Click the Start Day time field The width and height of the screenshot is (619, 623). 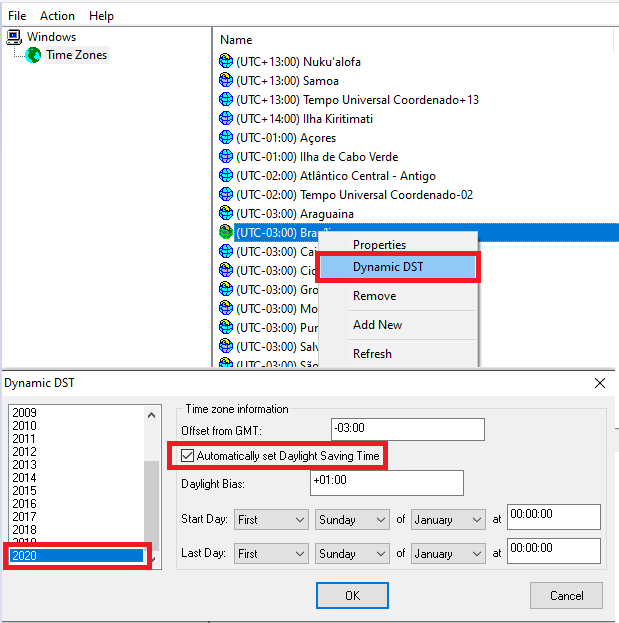click(x=554, y=517)
